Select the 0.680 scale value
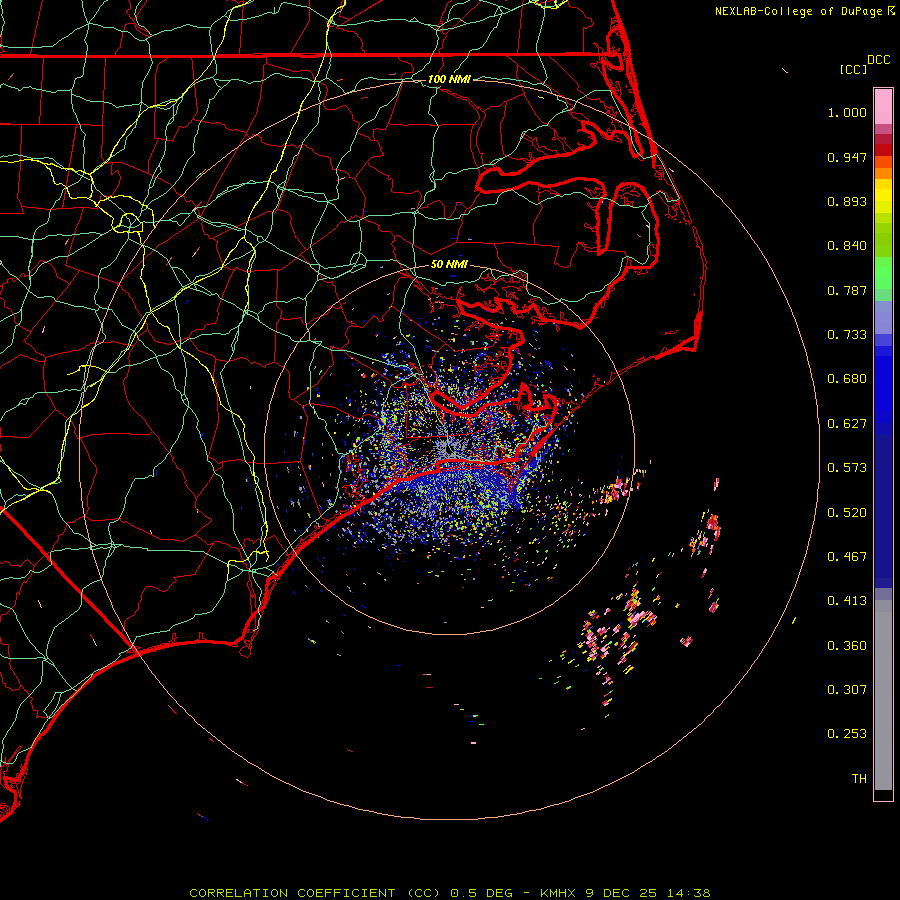The width and height of the screenshot is (900, 900). [847, 379]
